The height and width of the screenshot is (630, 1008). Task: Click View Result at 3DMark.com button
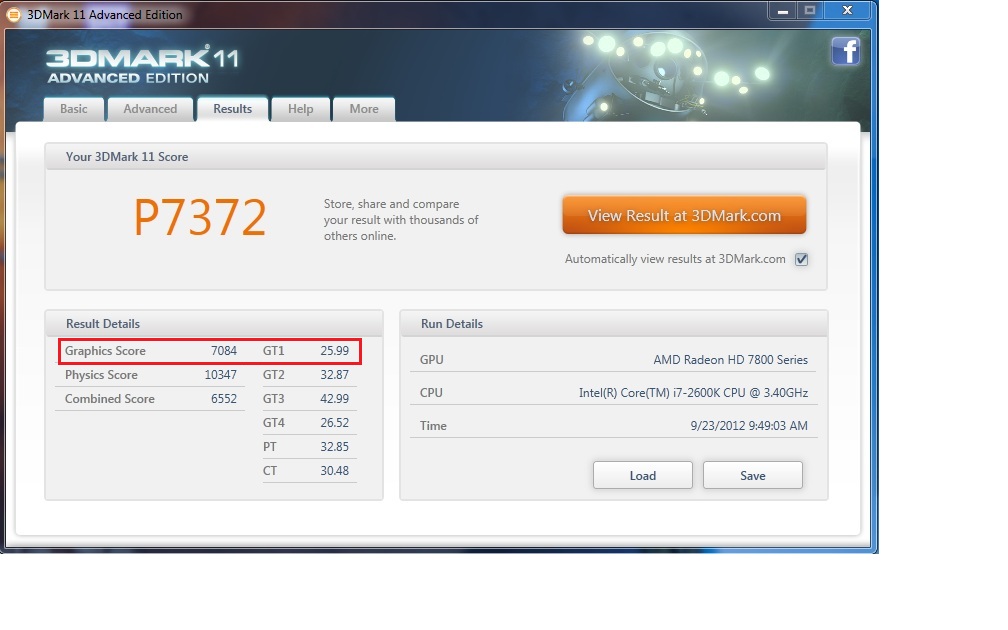pyautogui.click(x=684, y=215)
